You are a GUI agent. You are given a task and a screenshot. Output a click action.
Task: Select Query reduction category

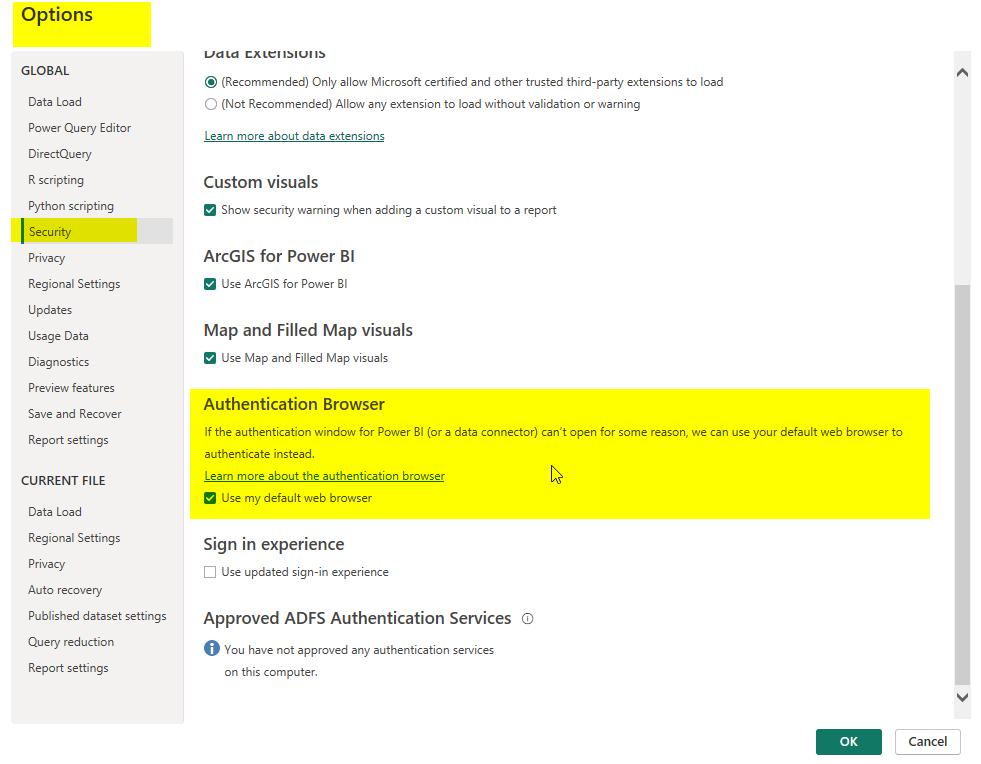tap(71, 642)
